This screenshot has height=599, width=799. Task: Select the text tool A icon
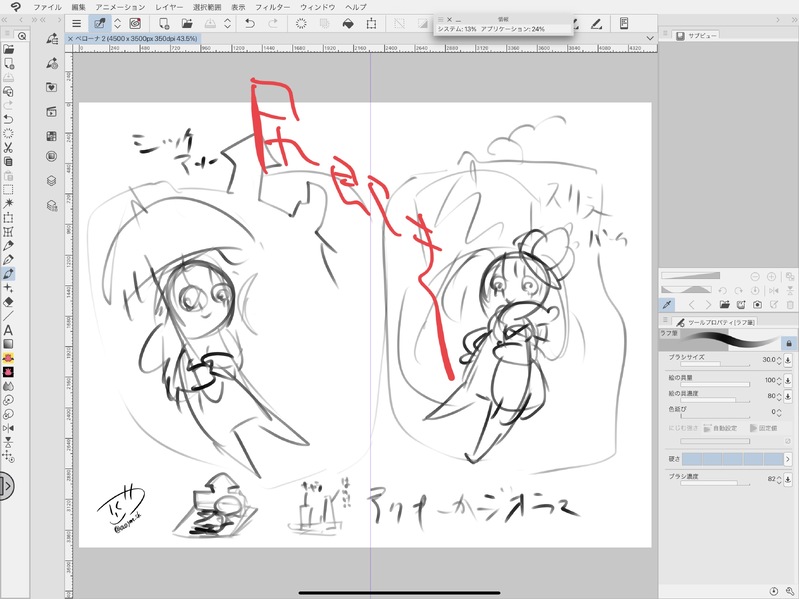pyautogui.click(x=8, y=330)
